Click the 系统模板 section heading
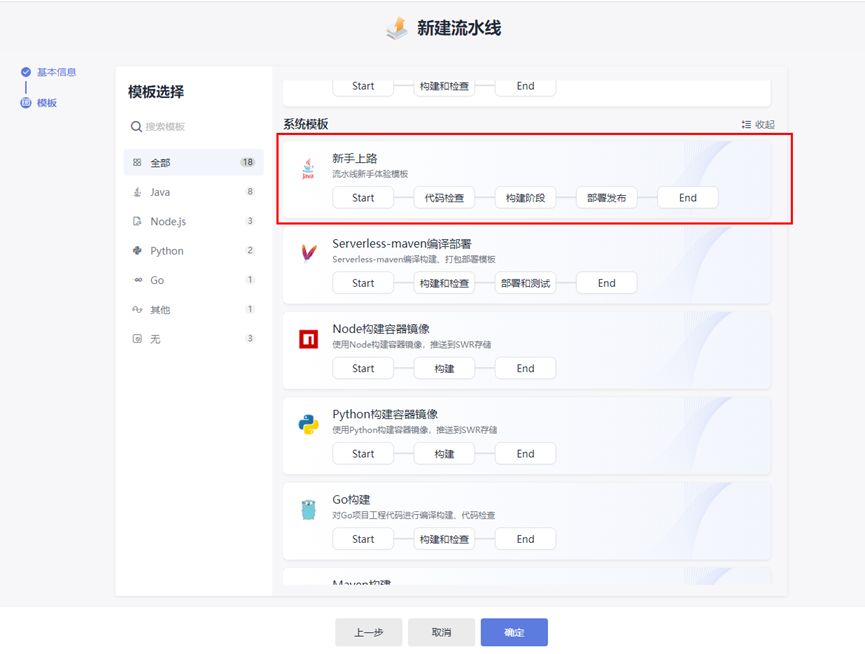 click(x=306, y=124)
